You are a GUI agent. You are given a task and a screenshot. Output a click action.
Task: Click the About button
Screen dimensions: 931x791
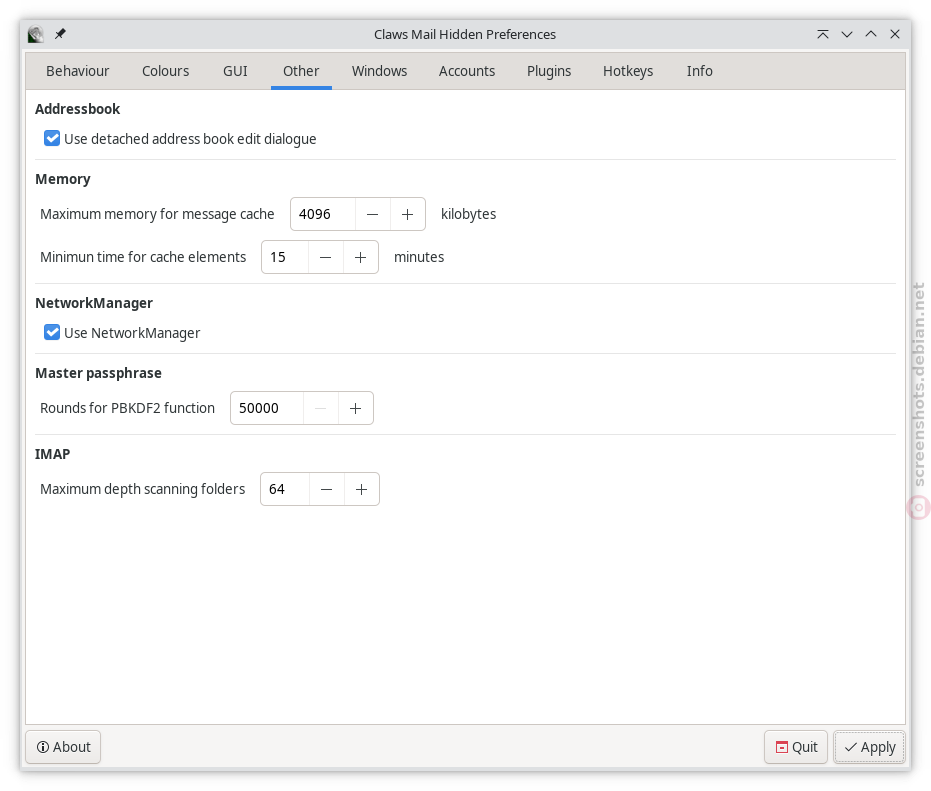63,747
